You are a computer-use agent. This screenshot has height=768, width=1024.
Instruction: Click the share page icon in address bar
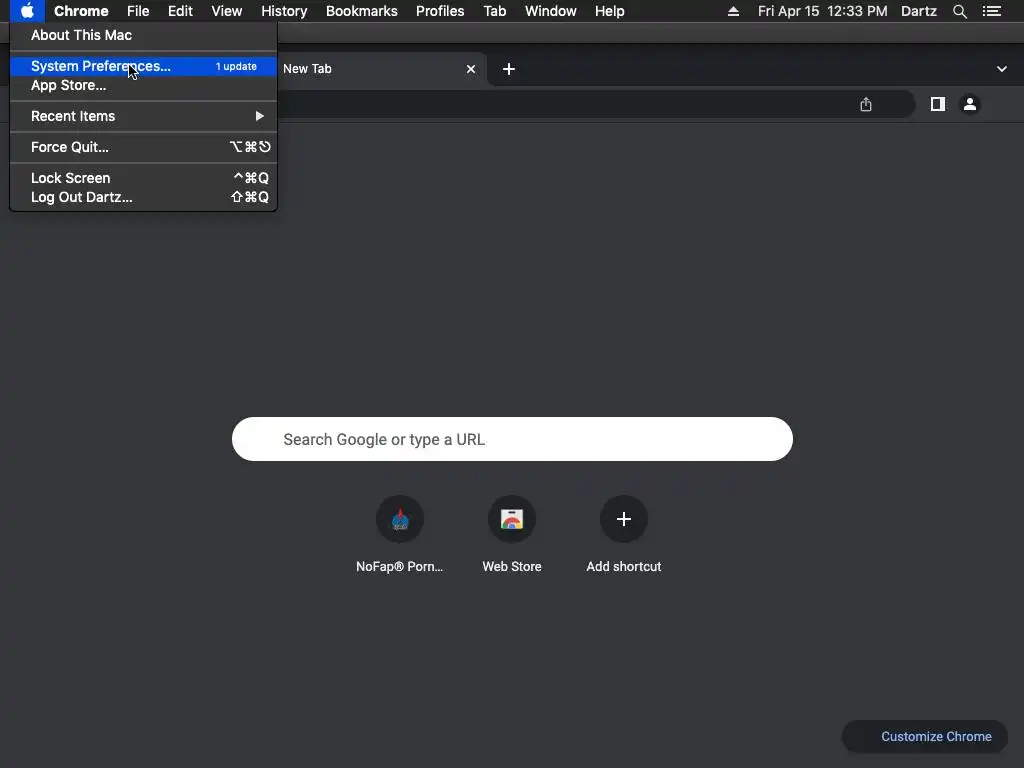[x=866, y=104]
